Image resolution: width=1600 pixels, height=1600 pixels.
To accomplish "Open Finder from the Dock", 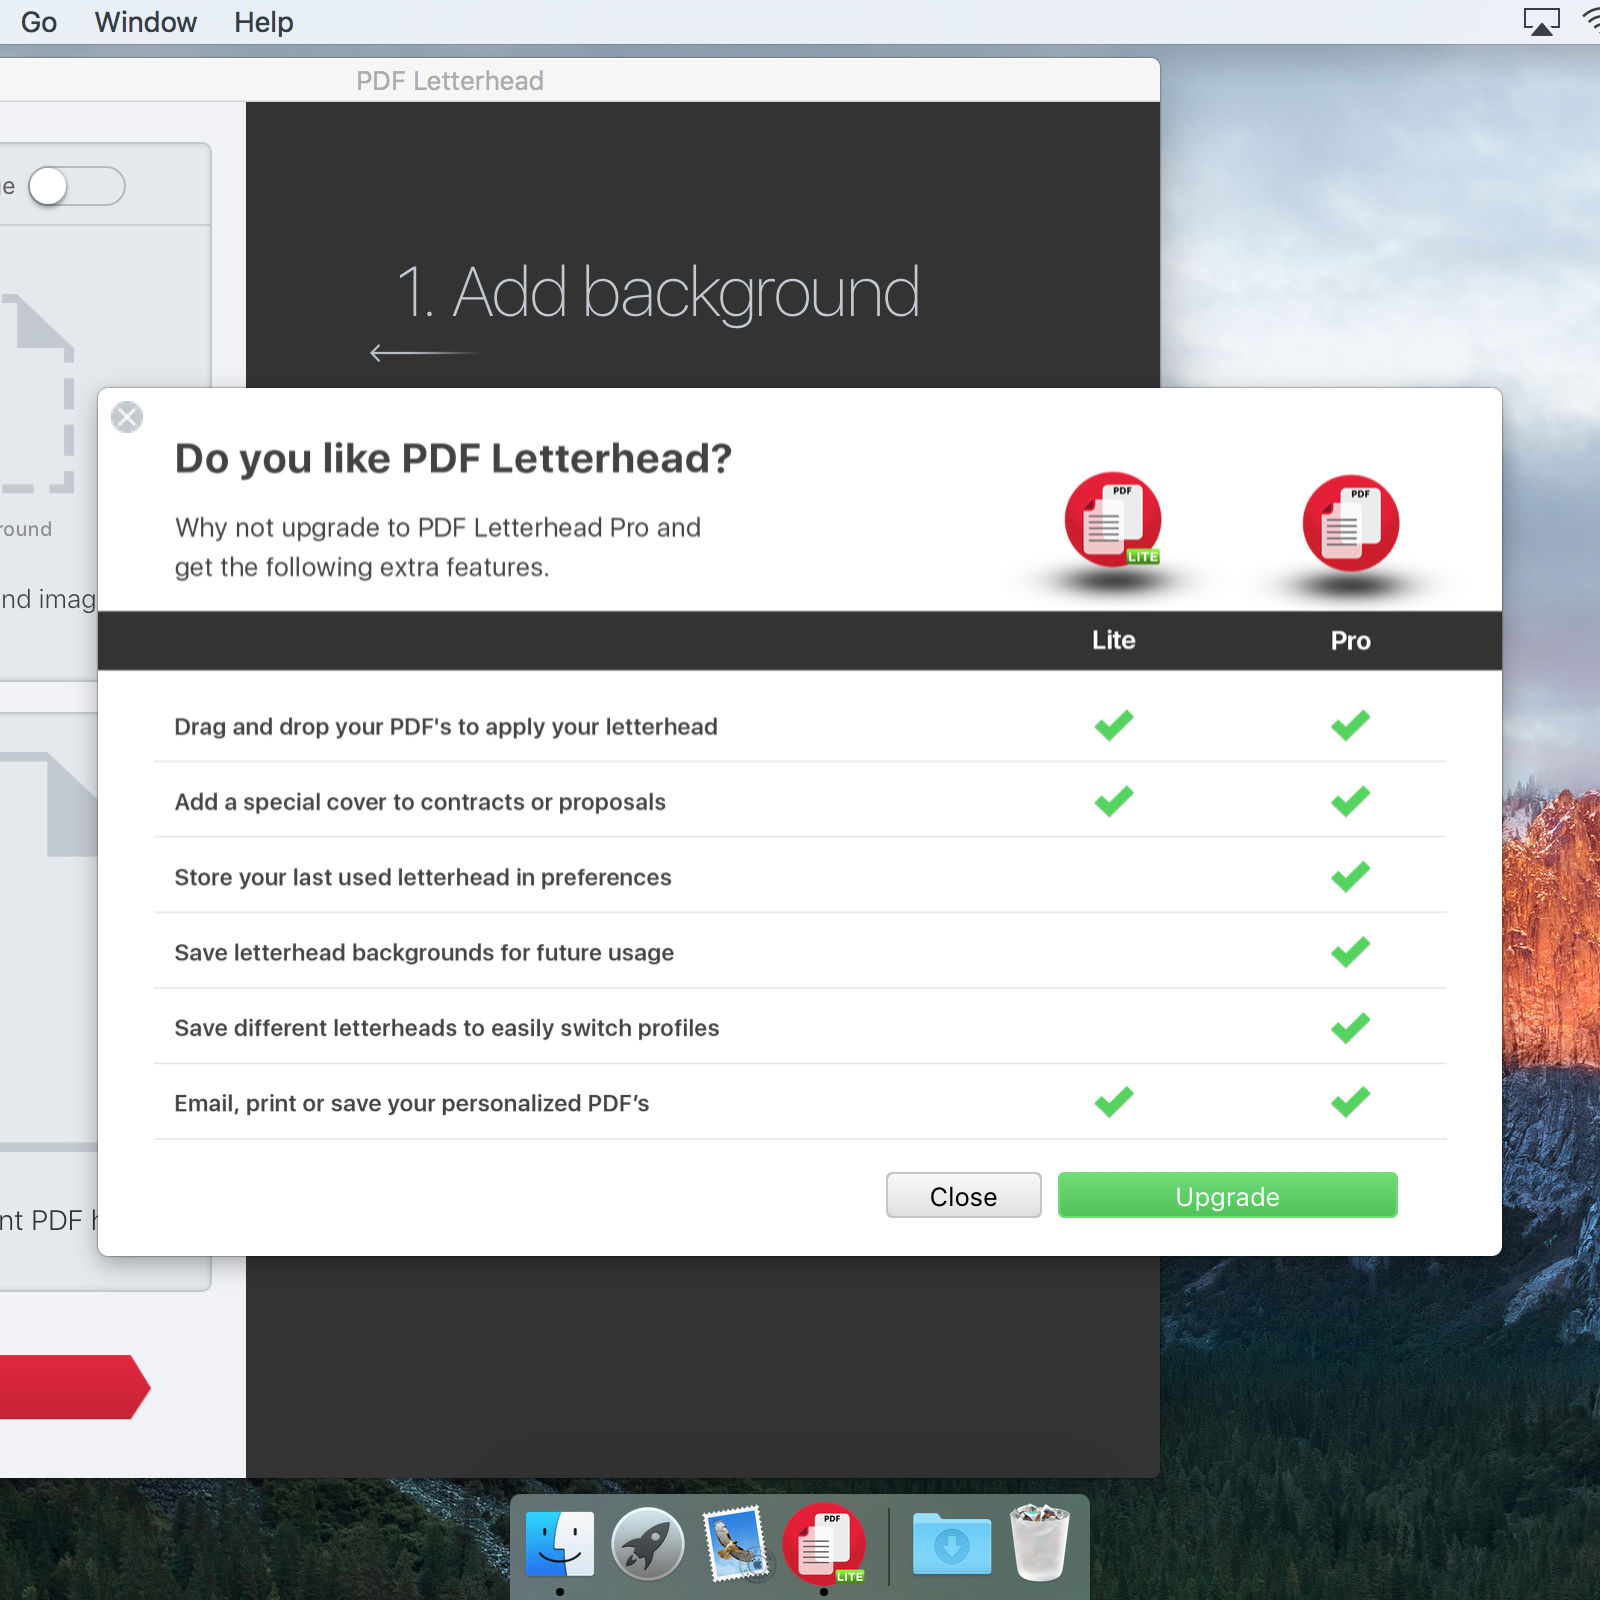I will [x=560, y=1543].
